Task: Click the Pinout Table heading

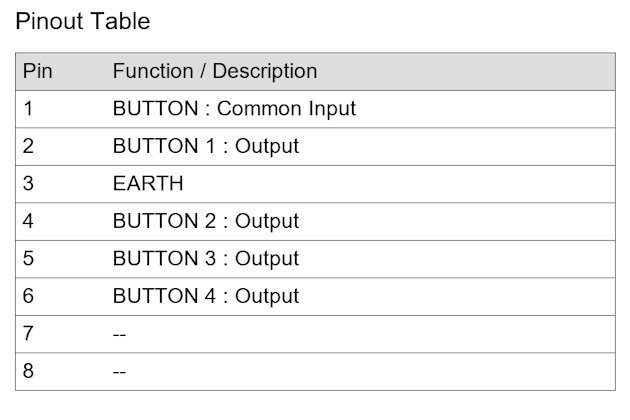Action: pyautogui.click(x=83, y=21)
